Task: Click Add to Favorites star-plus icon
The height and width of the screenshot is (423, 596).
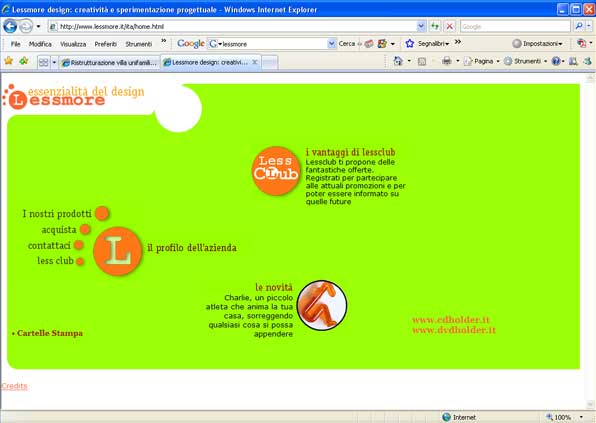Action: click(24, 61)
